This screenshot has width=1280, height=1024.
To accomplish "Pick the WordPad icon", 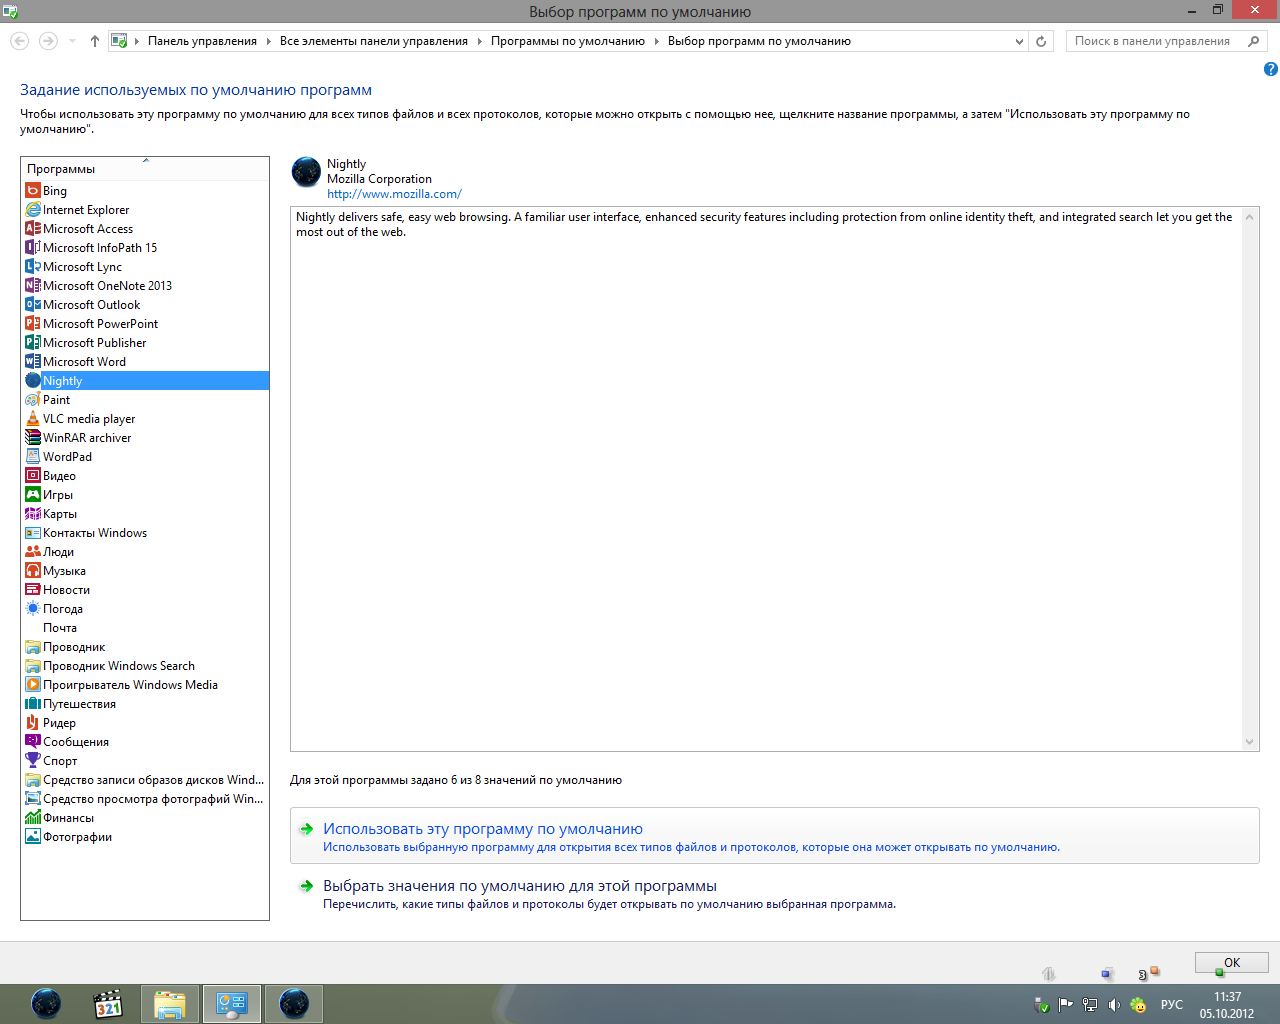I will 33,457.
